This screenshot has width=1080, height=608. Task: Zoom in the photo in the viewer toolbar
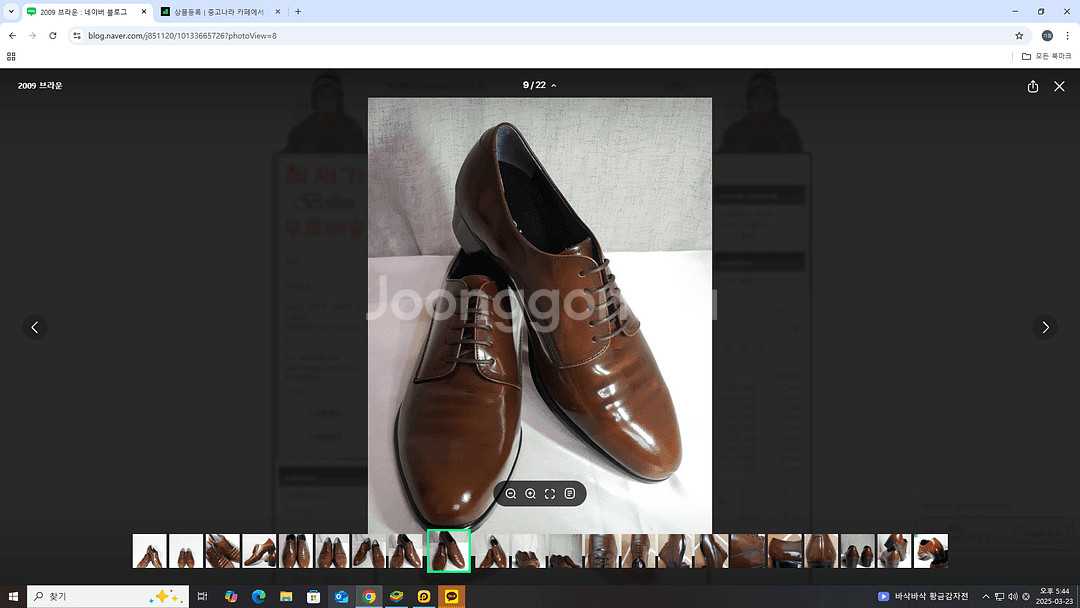[x=530, y=494]
